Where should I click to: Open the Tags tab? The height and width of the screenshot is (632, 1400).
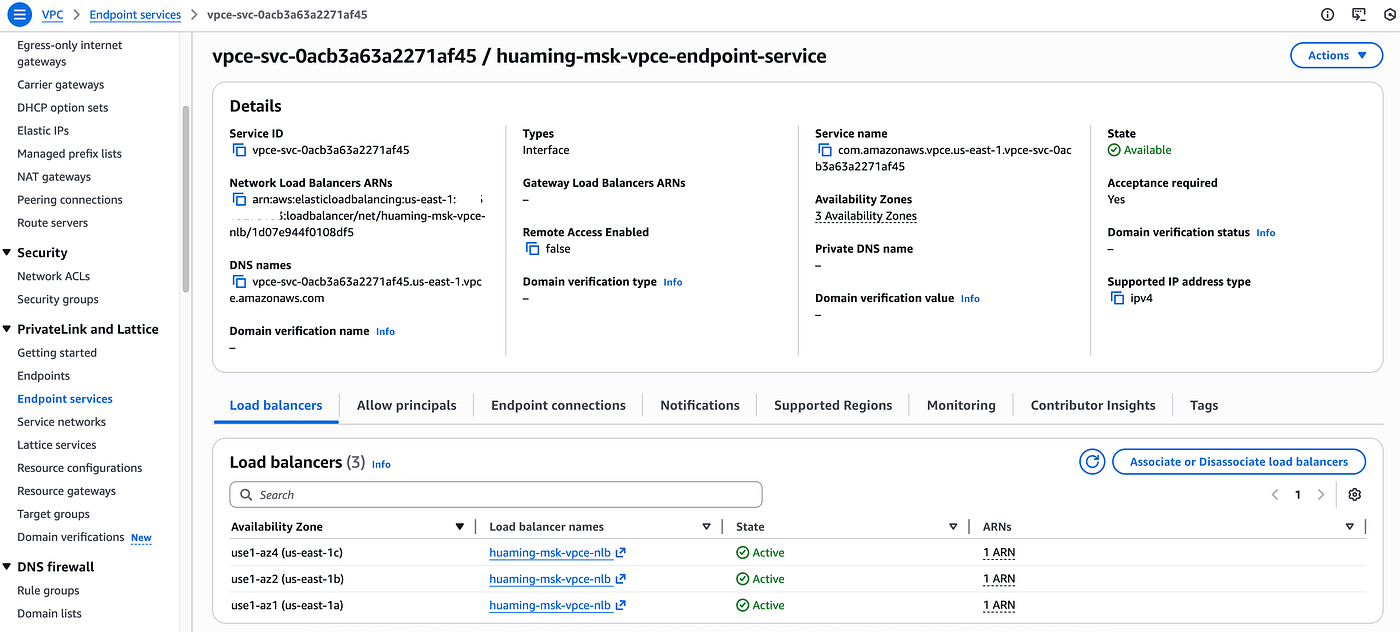1204,405
